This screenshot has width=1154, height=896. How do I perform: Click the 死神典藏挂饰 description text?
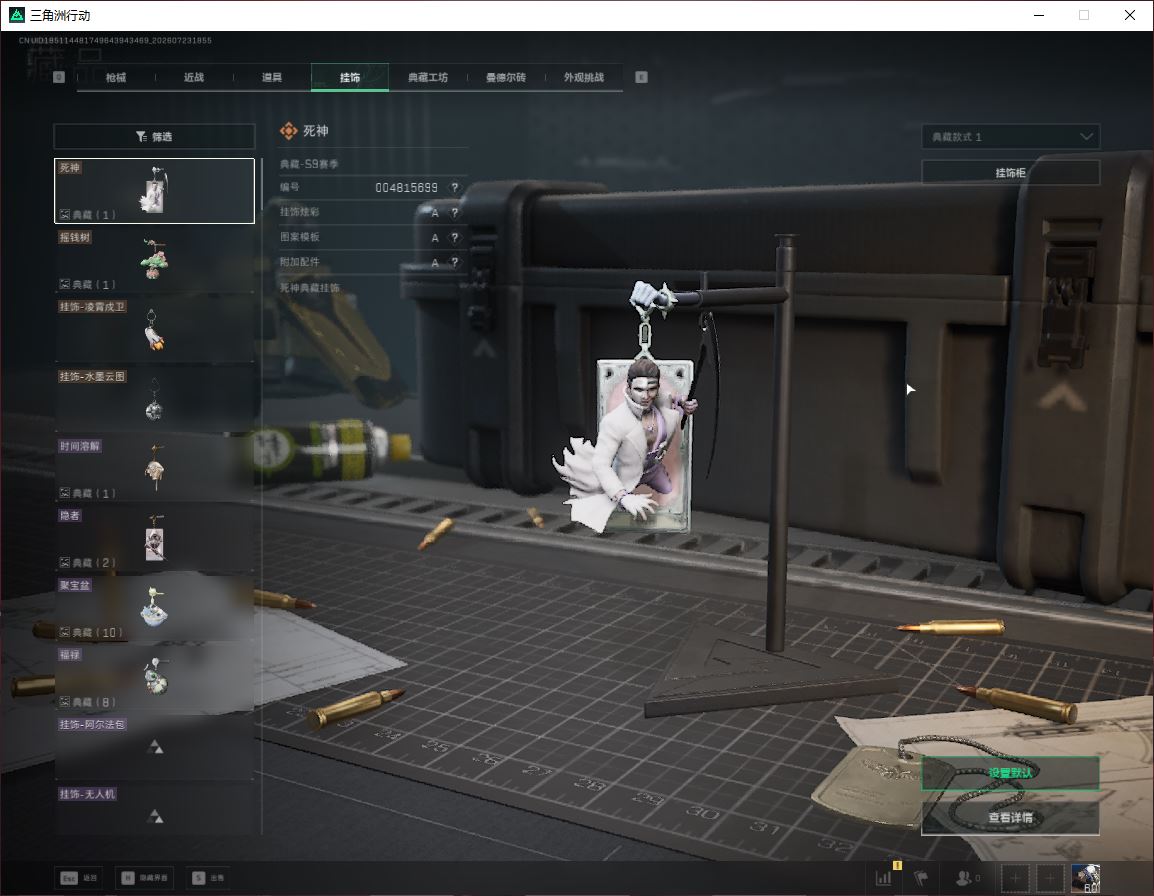coord(310,288)
